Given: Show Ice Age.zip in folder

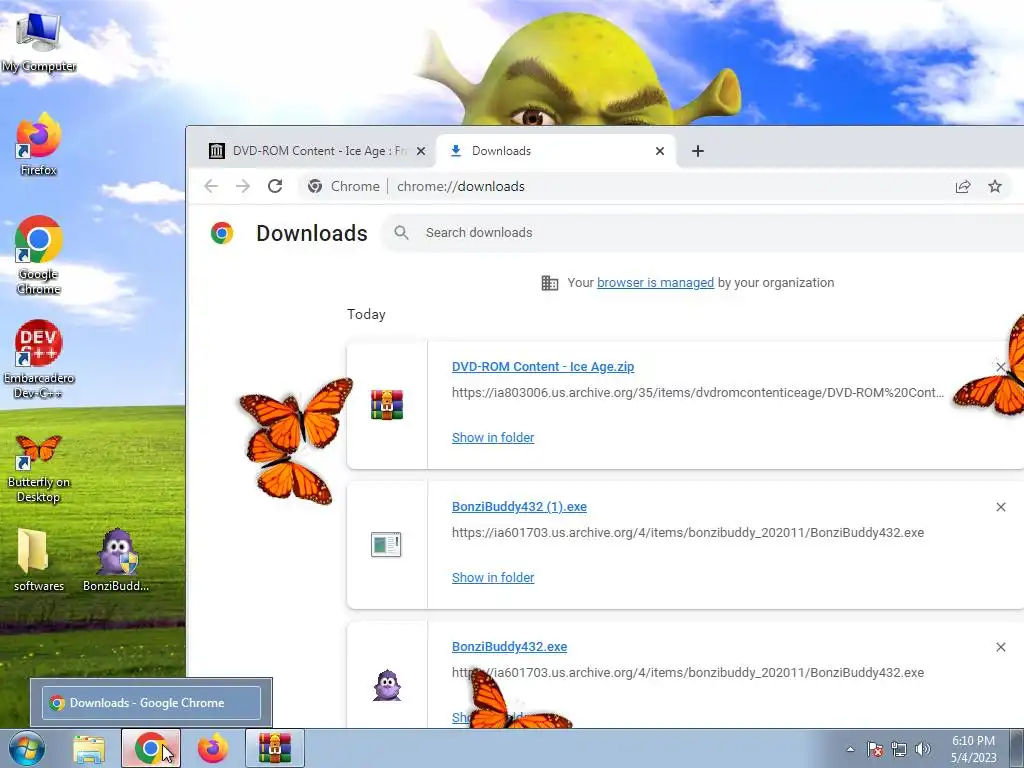Looking at the screenshot, I should pyautogui.click(x=493, y=438).
